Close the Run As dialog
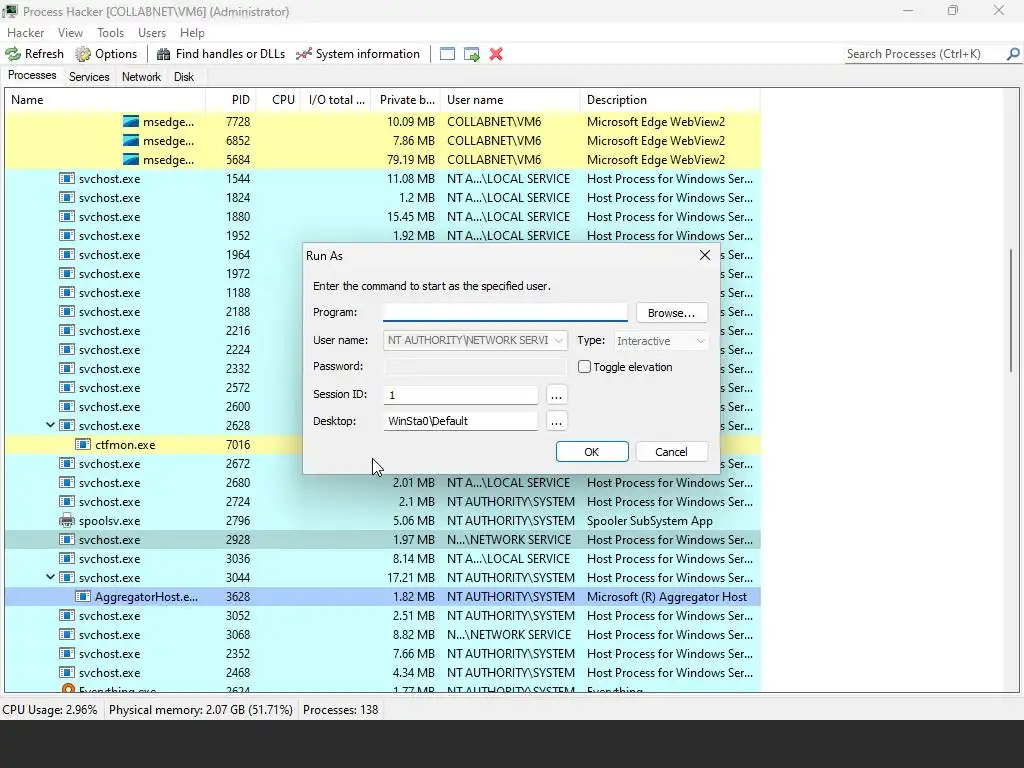The width and height of the screenshot is (1024, 768). [705, 255]
